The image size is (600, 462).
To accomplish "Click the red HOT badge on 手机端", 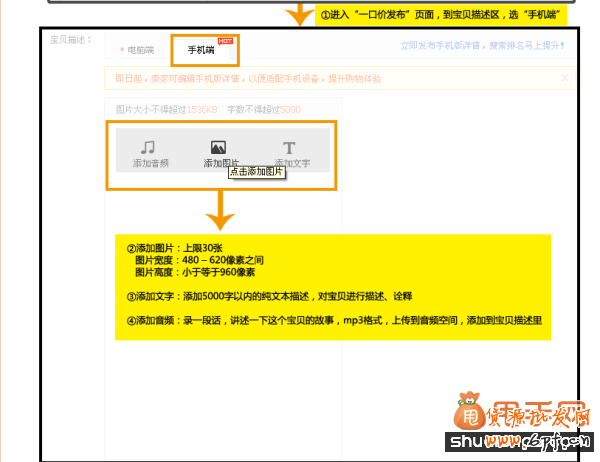I will point(225,40).
